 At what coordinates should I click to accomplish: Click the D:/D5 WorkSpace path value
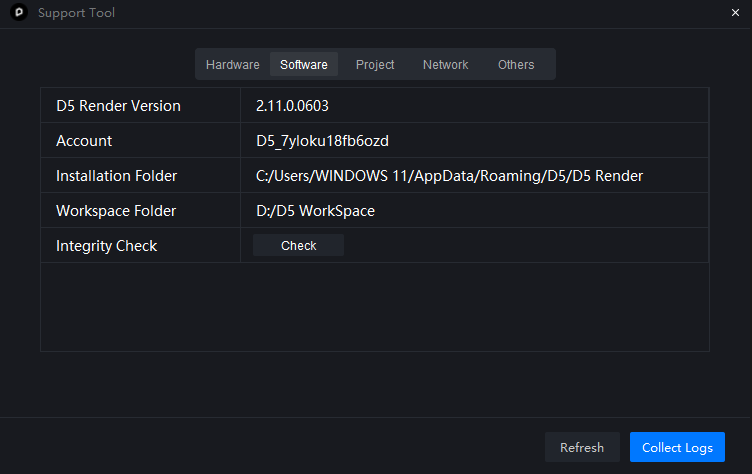pyautogui.click(x=315, y=211)
